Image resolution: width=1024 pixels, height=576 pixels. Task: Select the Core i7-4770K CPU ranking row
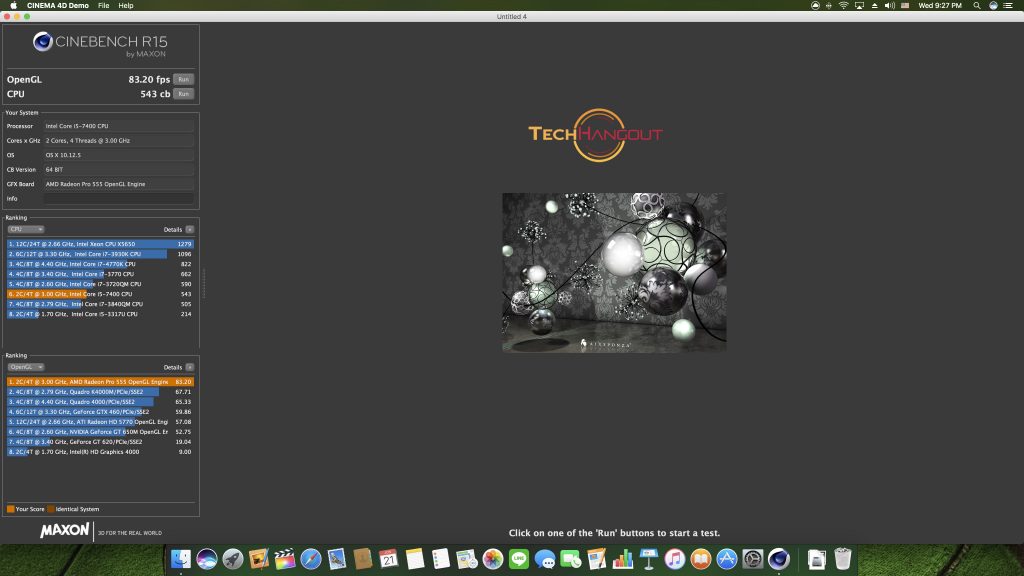[x=100, y=264]
